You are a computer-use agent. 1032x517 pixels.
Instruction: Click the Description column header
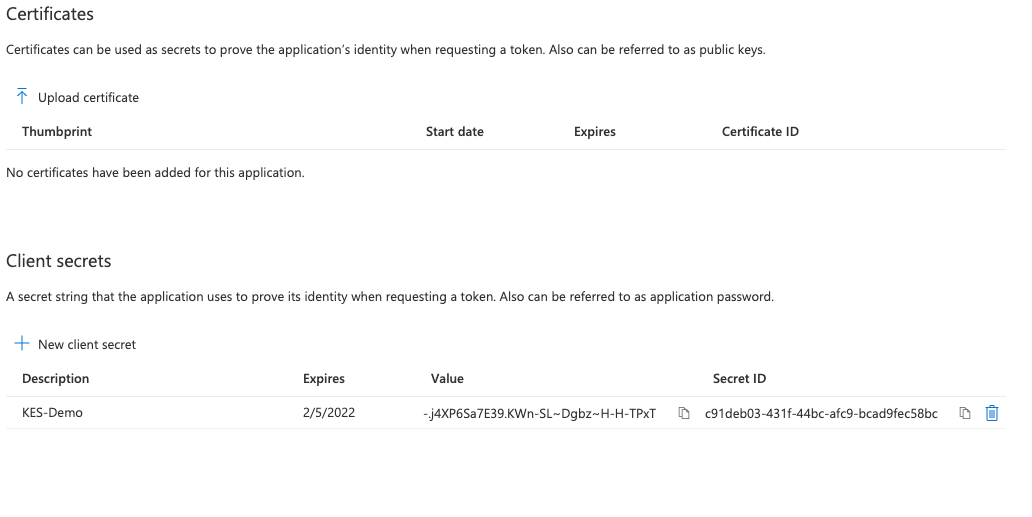[56, 378]
